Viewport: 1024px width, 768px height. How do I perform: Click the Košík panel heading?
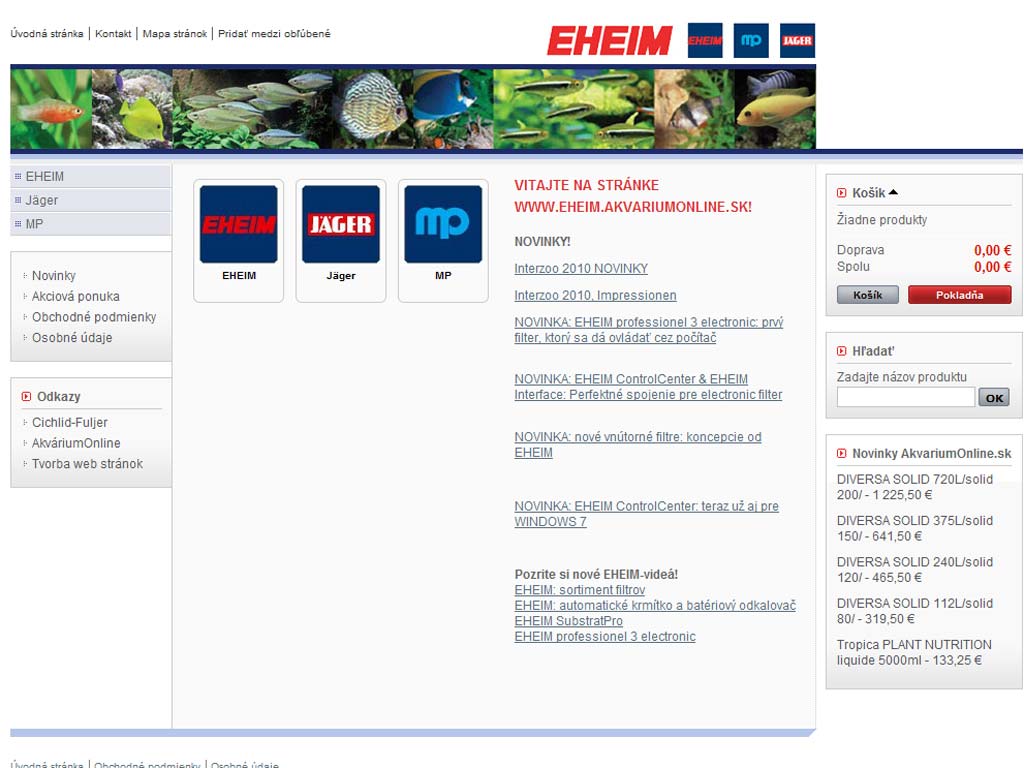[x=869, y=193]
